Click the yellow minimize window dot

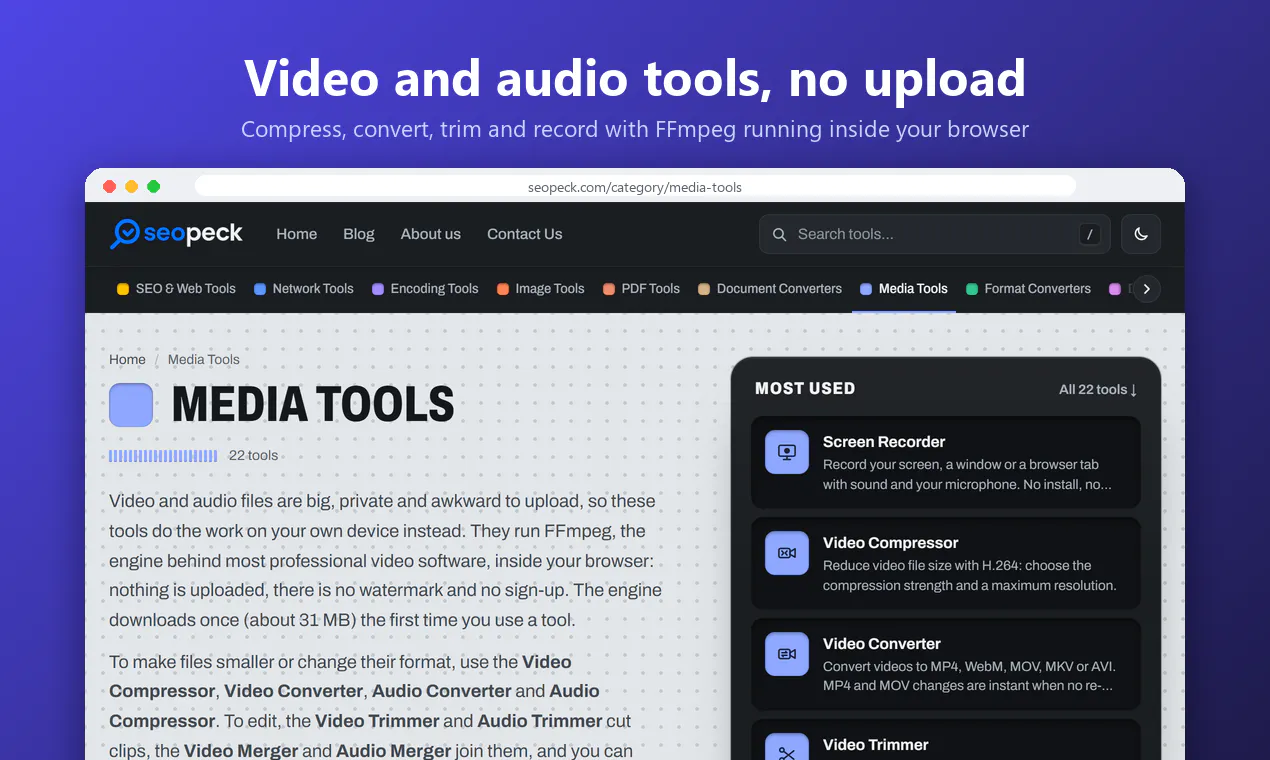coord(132,186)
